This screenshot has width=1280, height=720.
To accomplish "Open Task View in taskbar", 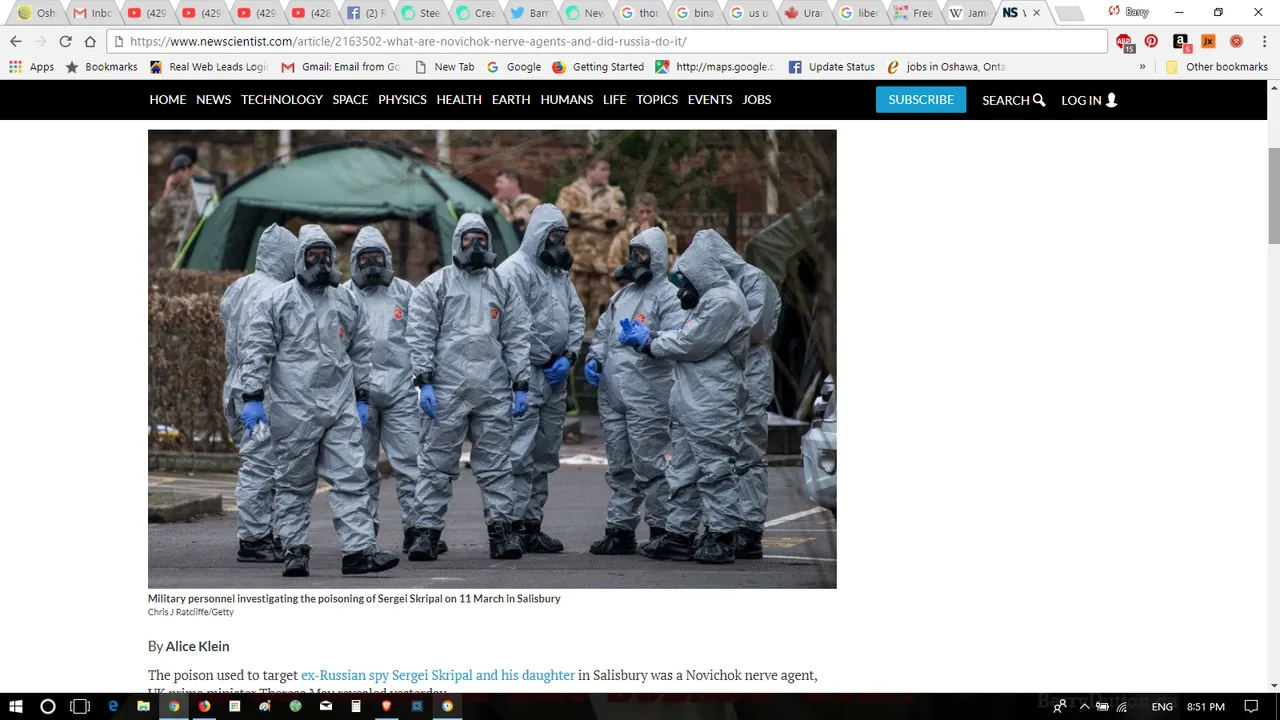I will (80, 706).
